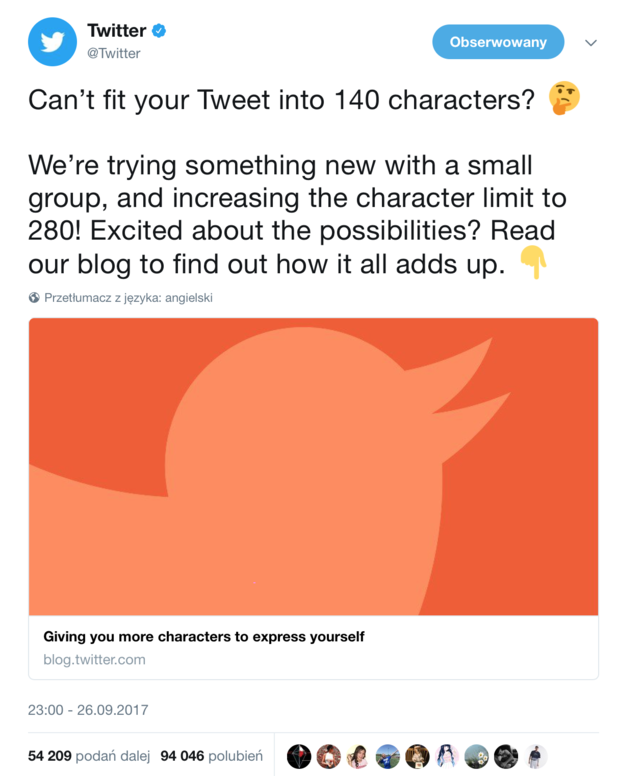Translate tweet via Przetłumacz z języka link
The image size is (618, 778).
tap(128, 297)
